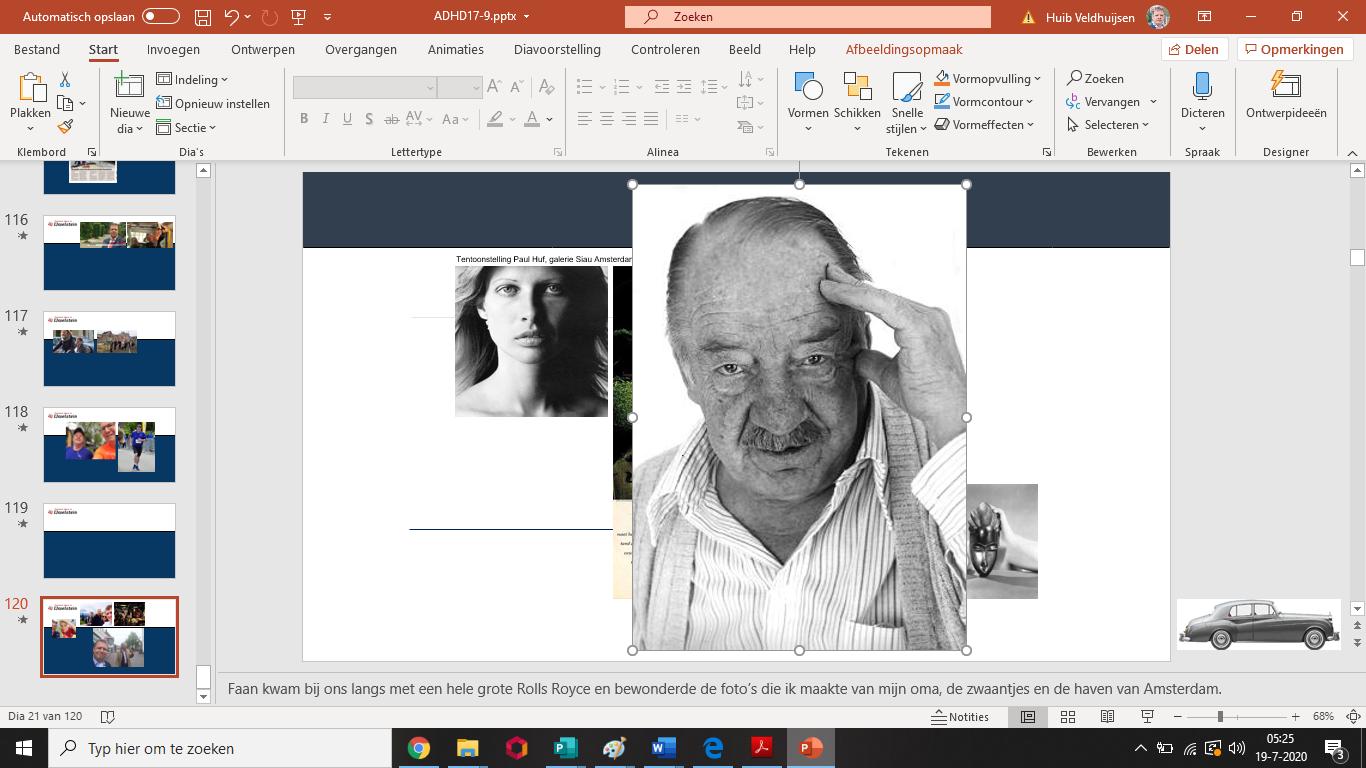Open Ontwerpideeën designer pane
This screenshot has height=768, width=1366.
tap(1286, 97)
